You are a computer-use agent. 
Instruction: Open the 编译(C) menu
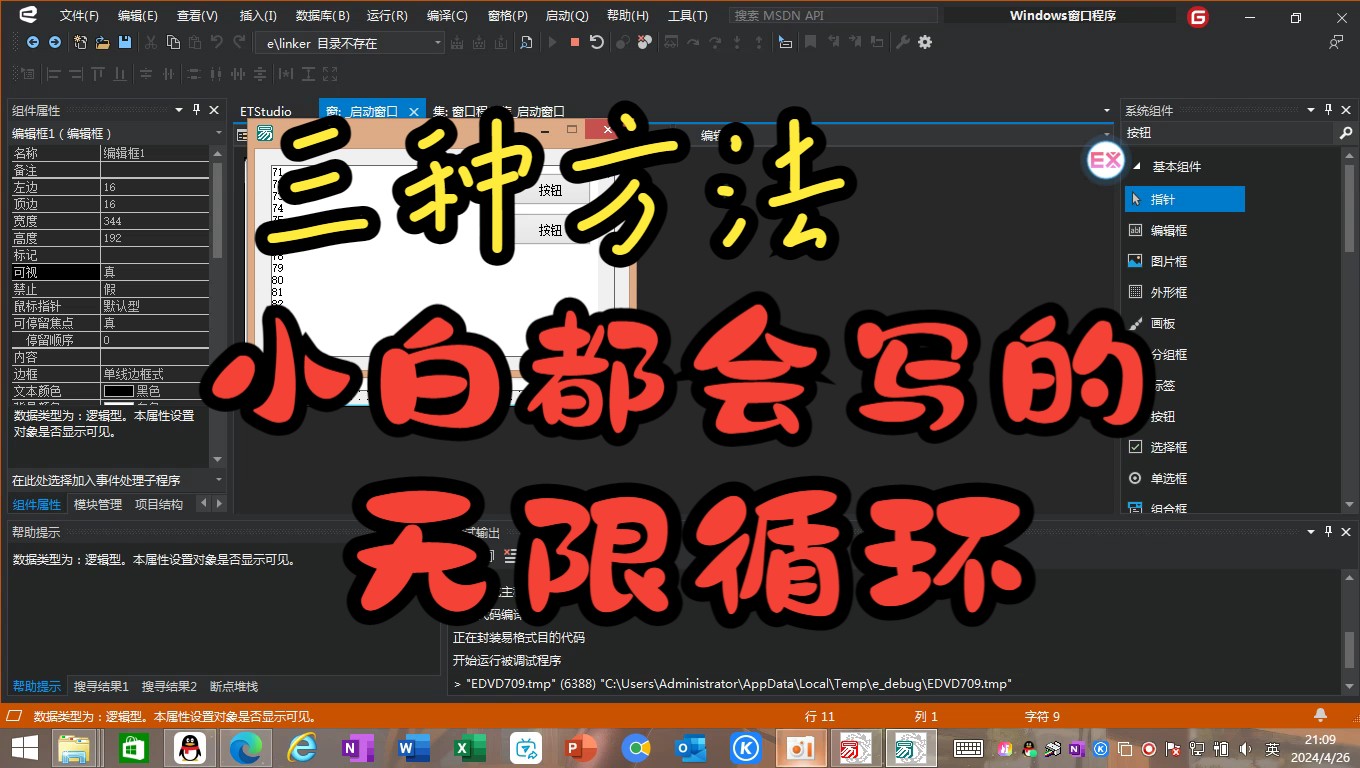click(447, 16)
